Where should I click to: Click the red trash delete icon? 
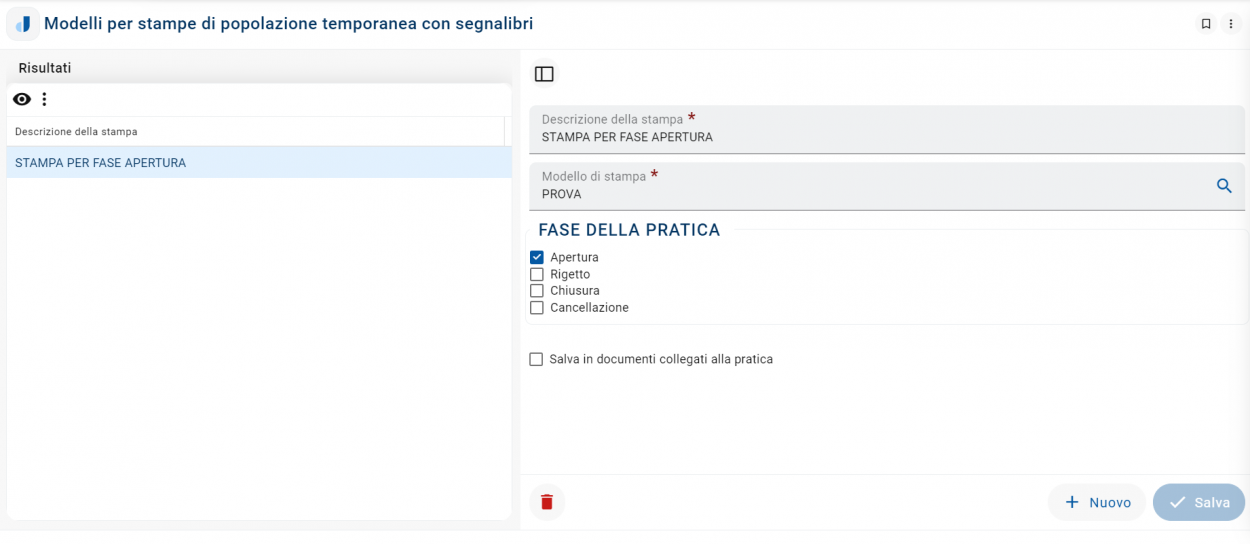tap(547, 502)
